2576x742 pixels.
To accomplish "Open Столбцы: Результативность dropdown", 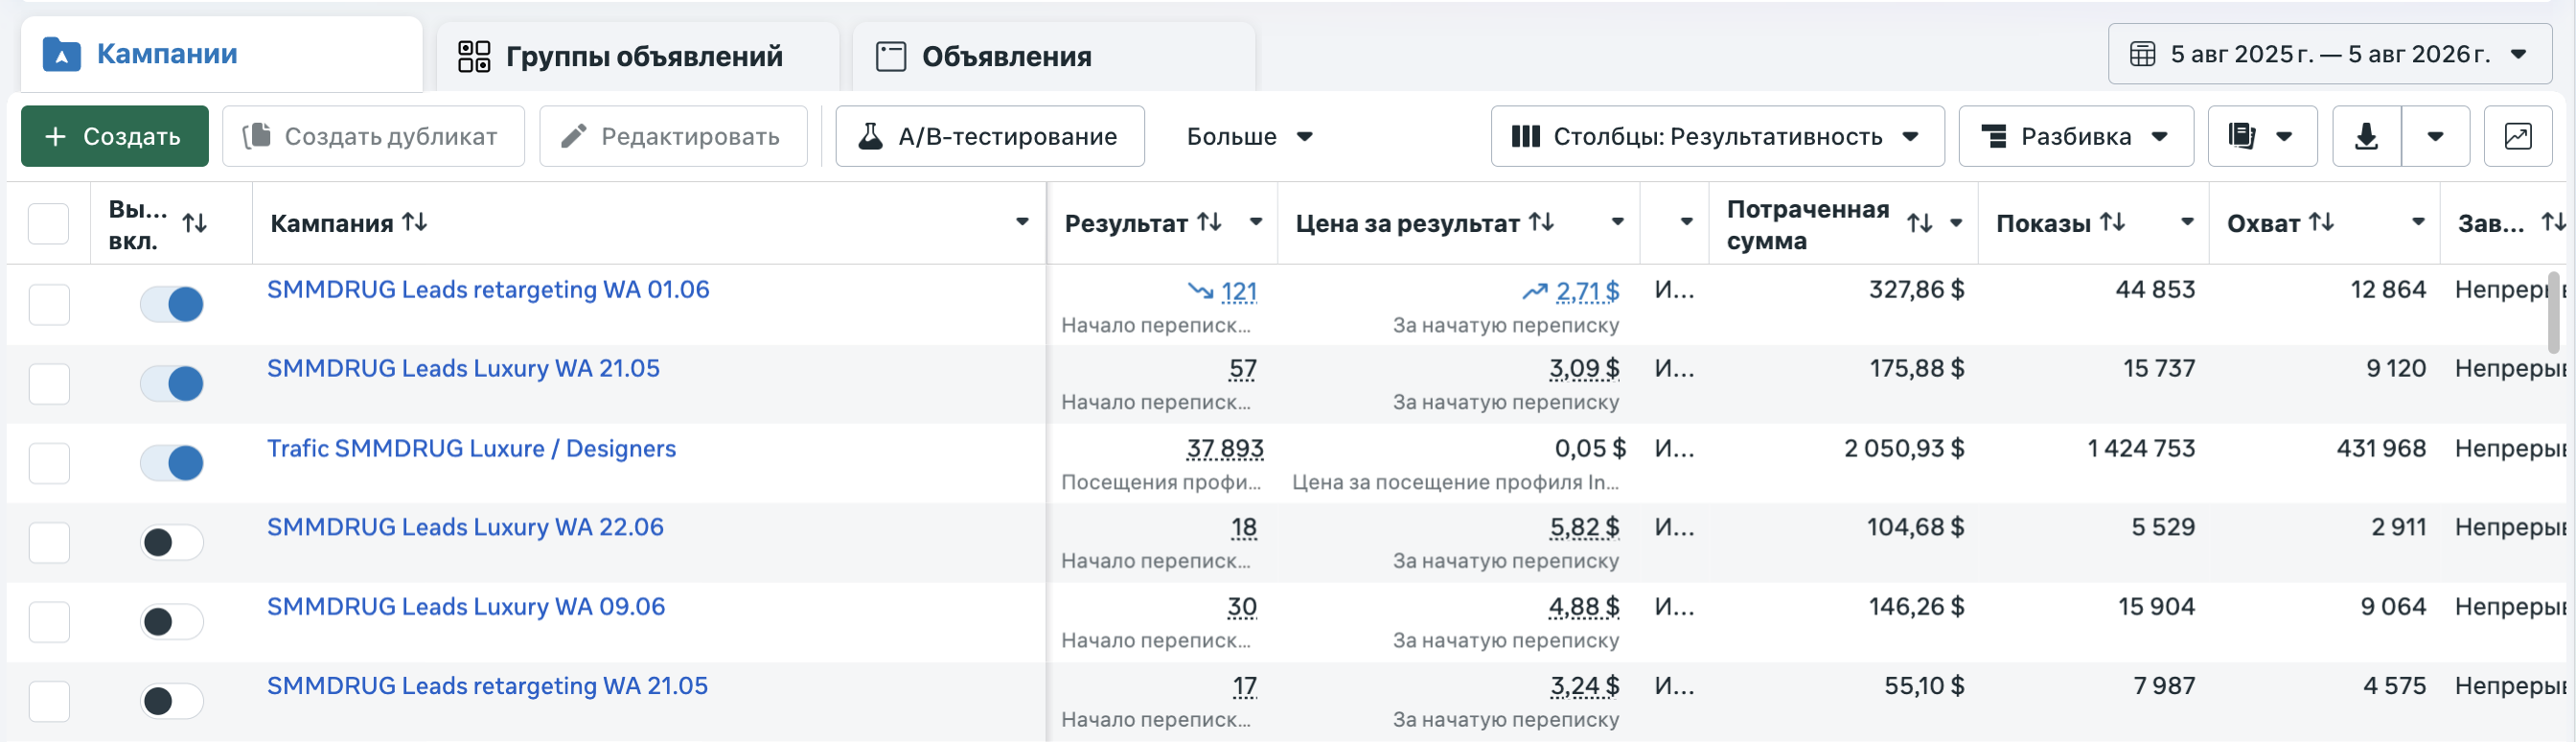I will (x=1717, y=136).
